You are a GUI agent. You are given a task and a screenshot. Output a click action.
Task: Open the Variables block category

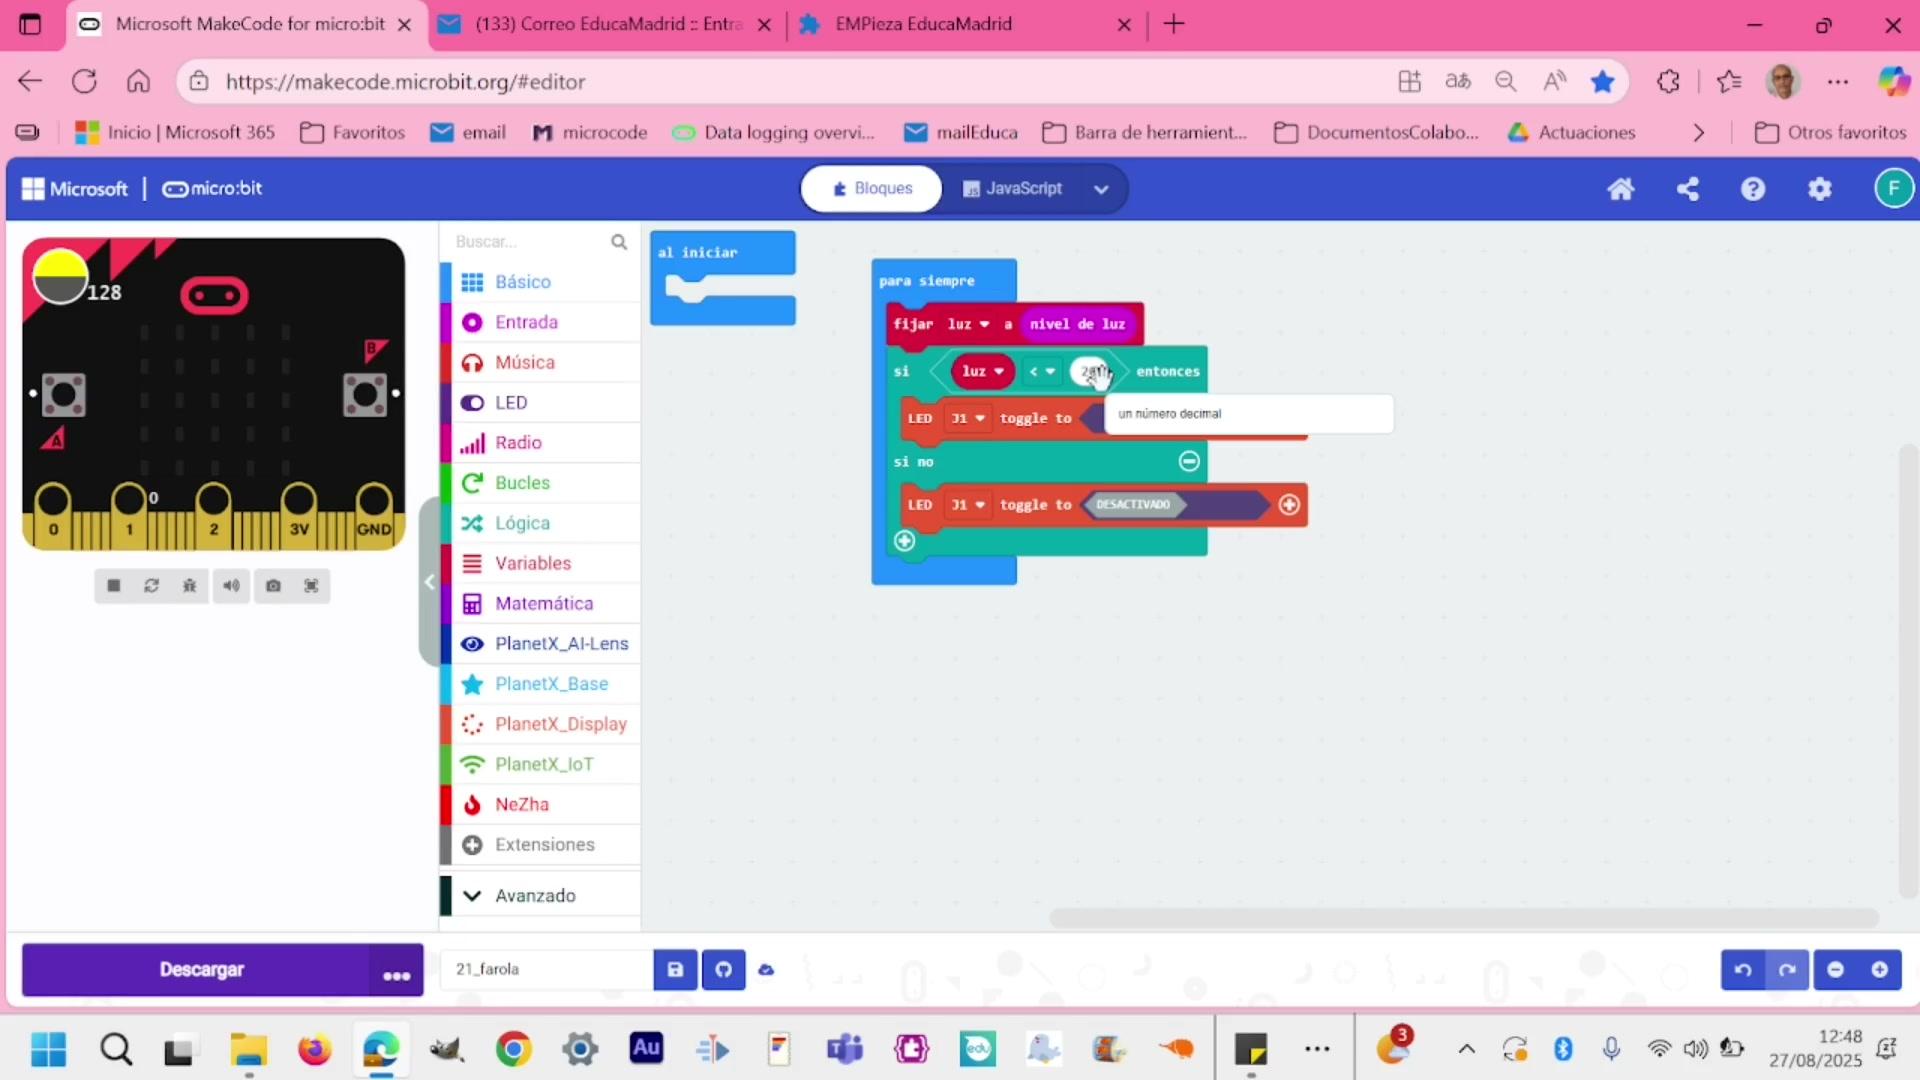pos(532,563)
